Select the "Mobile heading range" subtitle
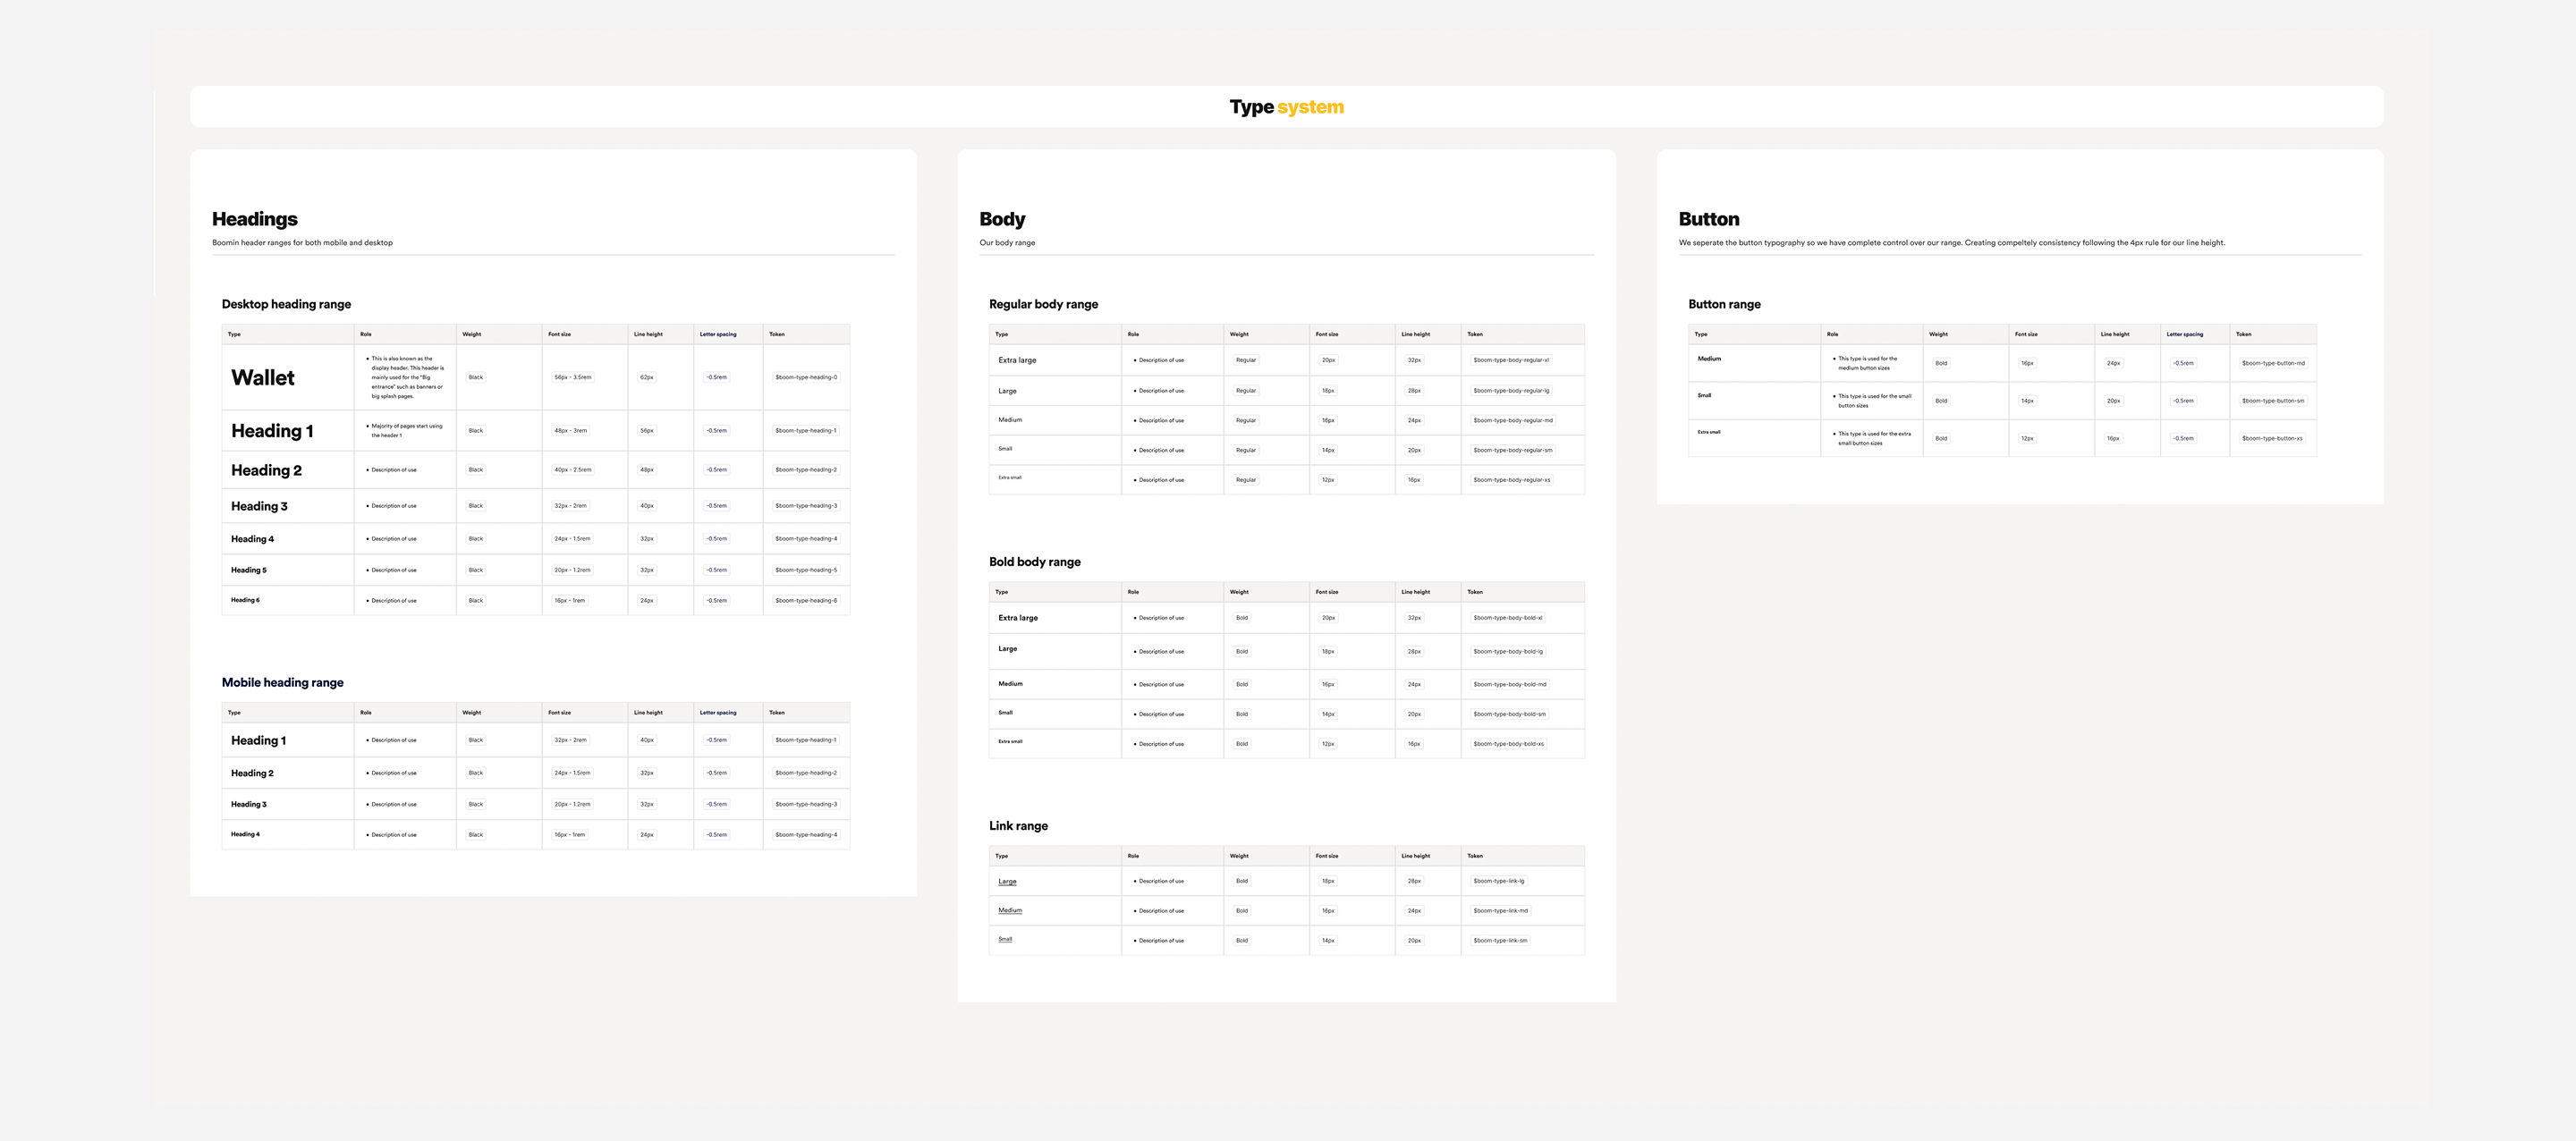The width and height of the screenshot is (2576, 1141). point(282,682)
